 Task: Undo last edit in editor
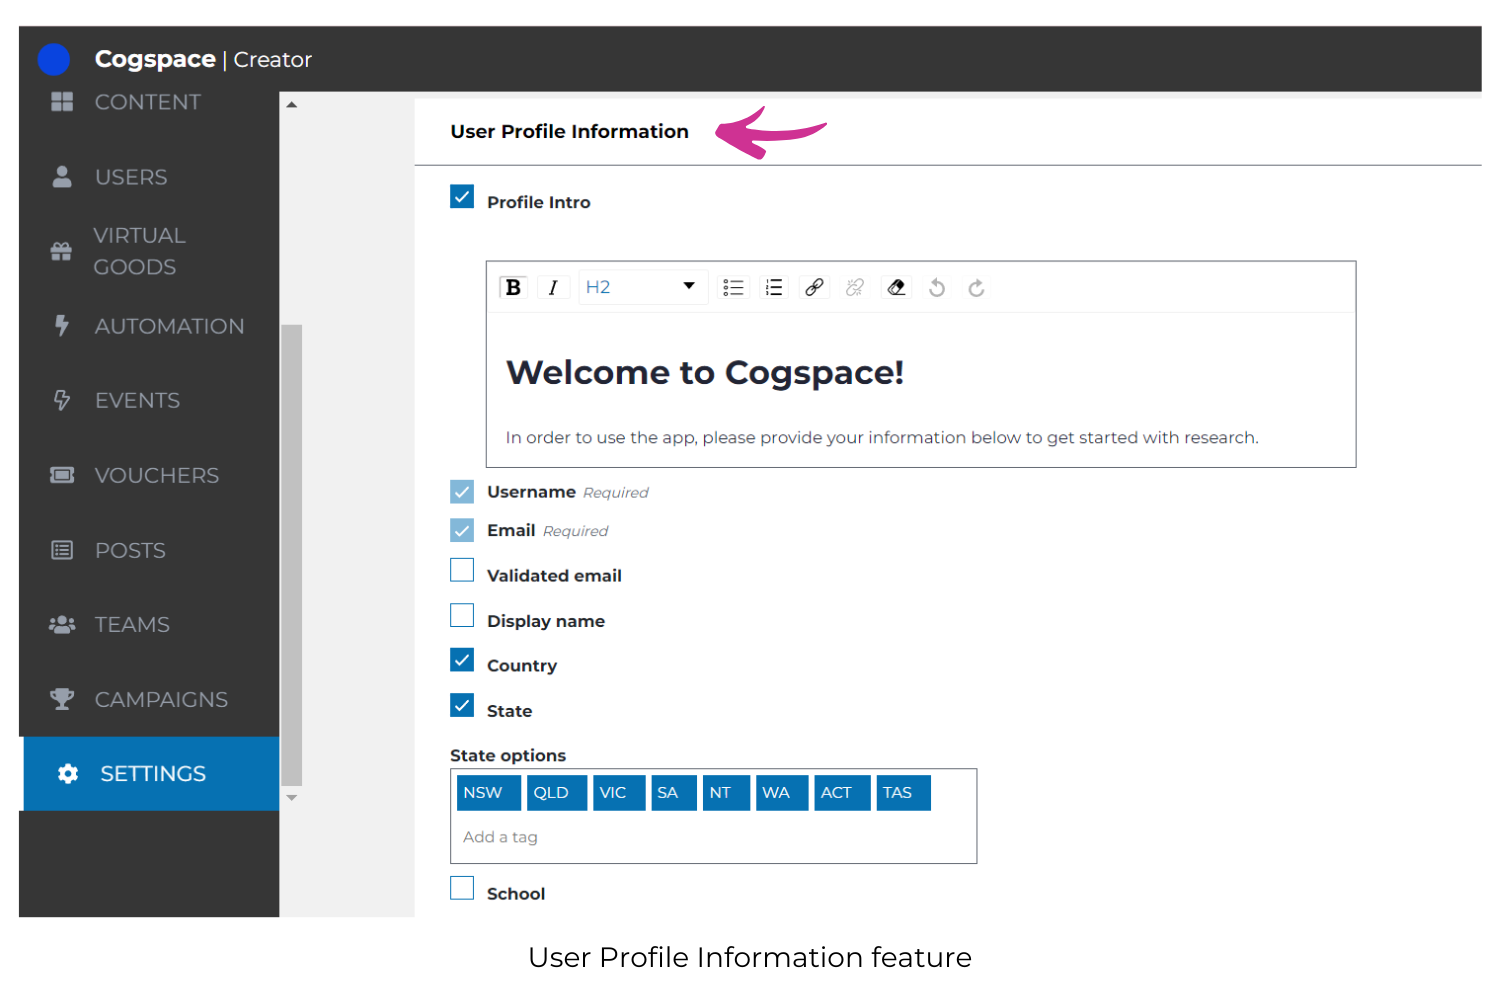point(937,288)
